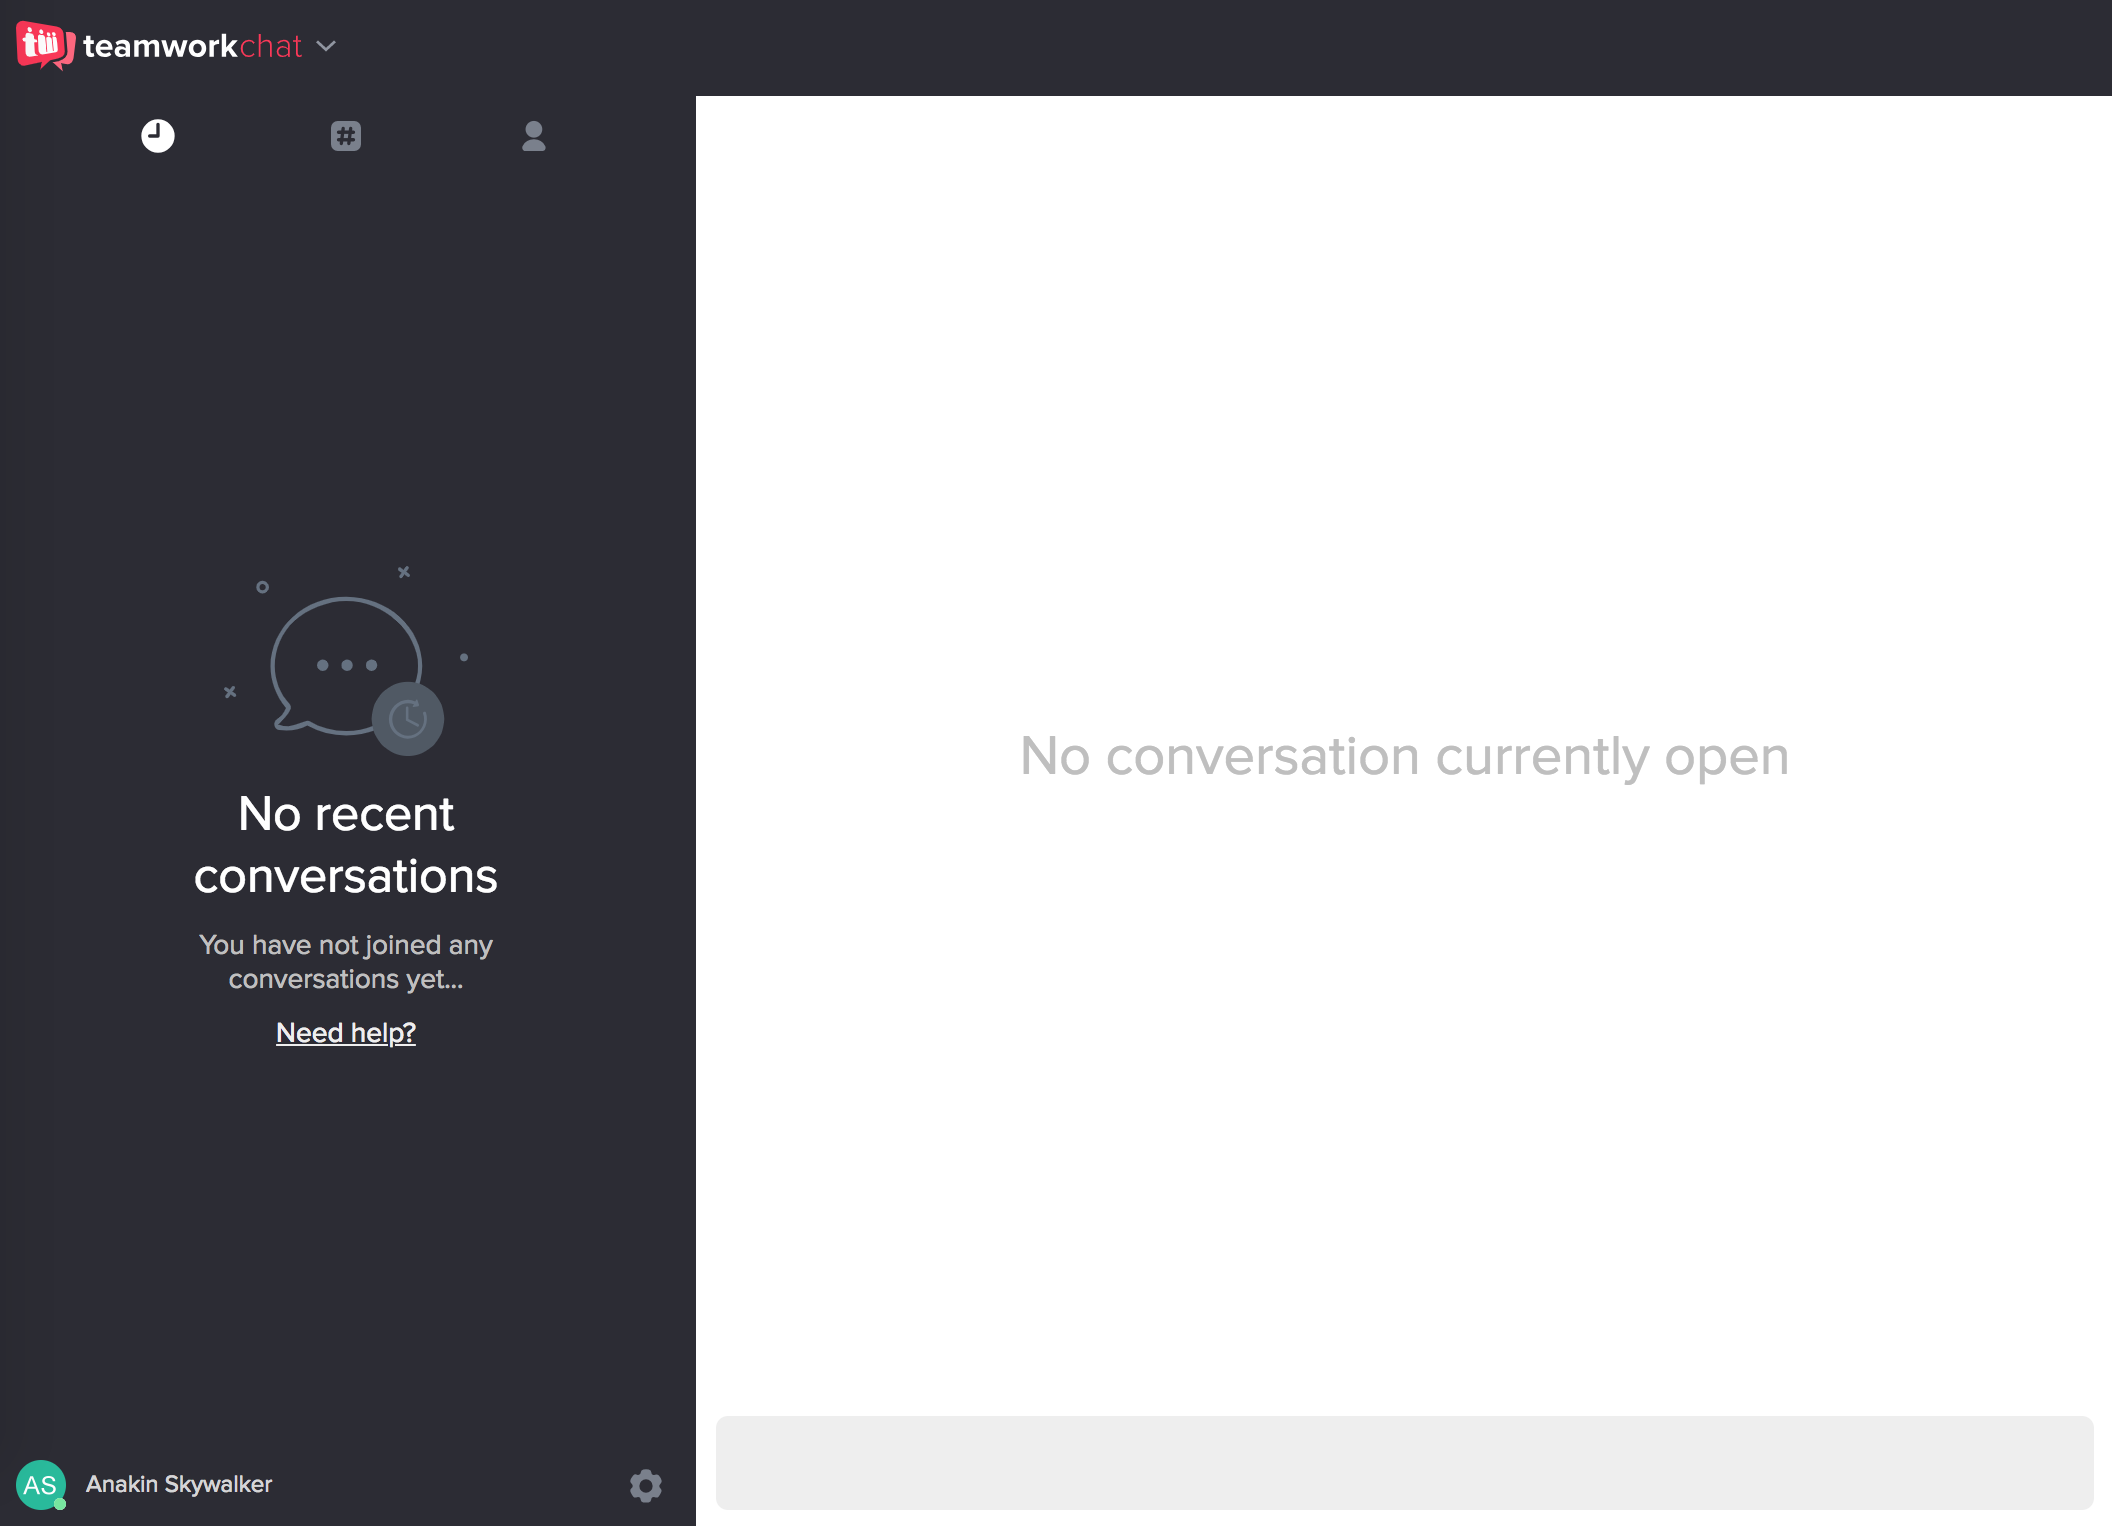Switch to the Recent conversations clock tab
Image resolution: width=2112 pixels, height=1526 pixels.
(157, 136)
